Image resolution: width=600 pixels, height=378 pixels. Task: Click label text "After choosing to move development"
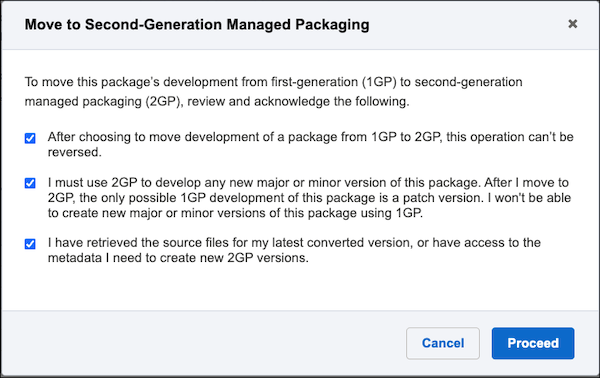point(153,137)
